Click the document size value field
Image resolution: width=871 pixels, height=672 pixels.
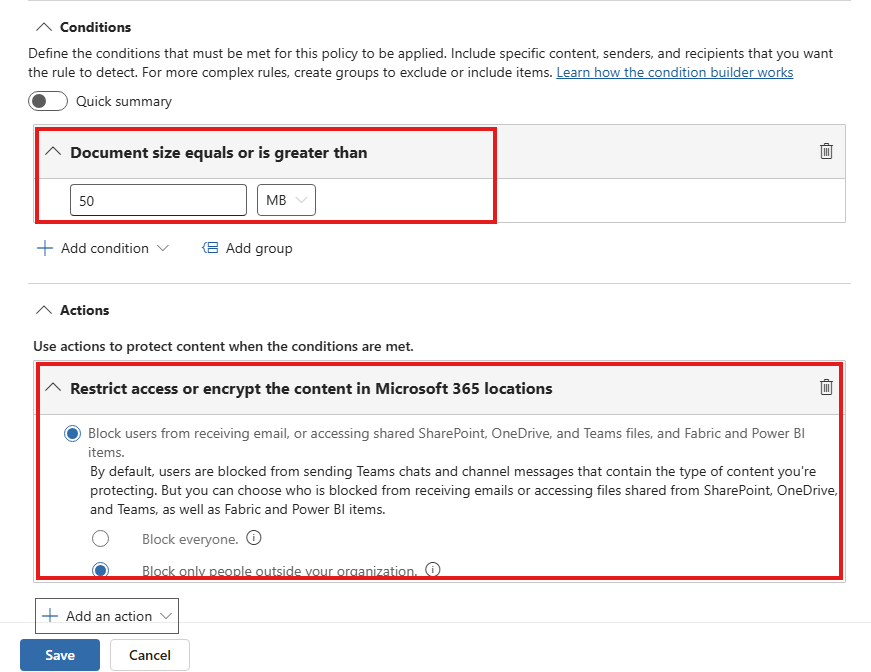coord(158,200)
